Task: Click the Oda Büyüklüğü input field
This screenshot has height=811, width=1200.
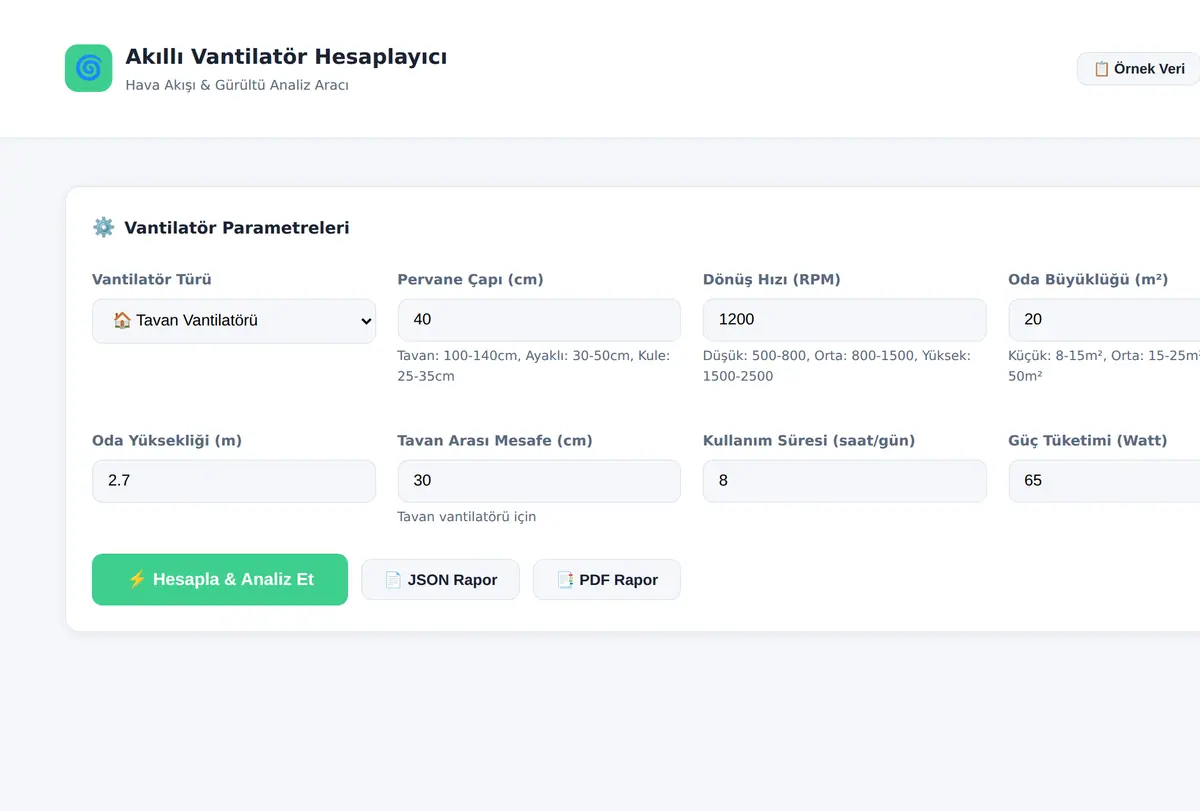Action: pyautogui.click(x=1104, y=320)
